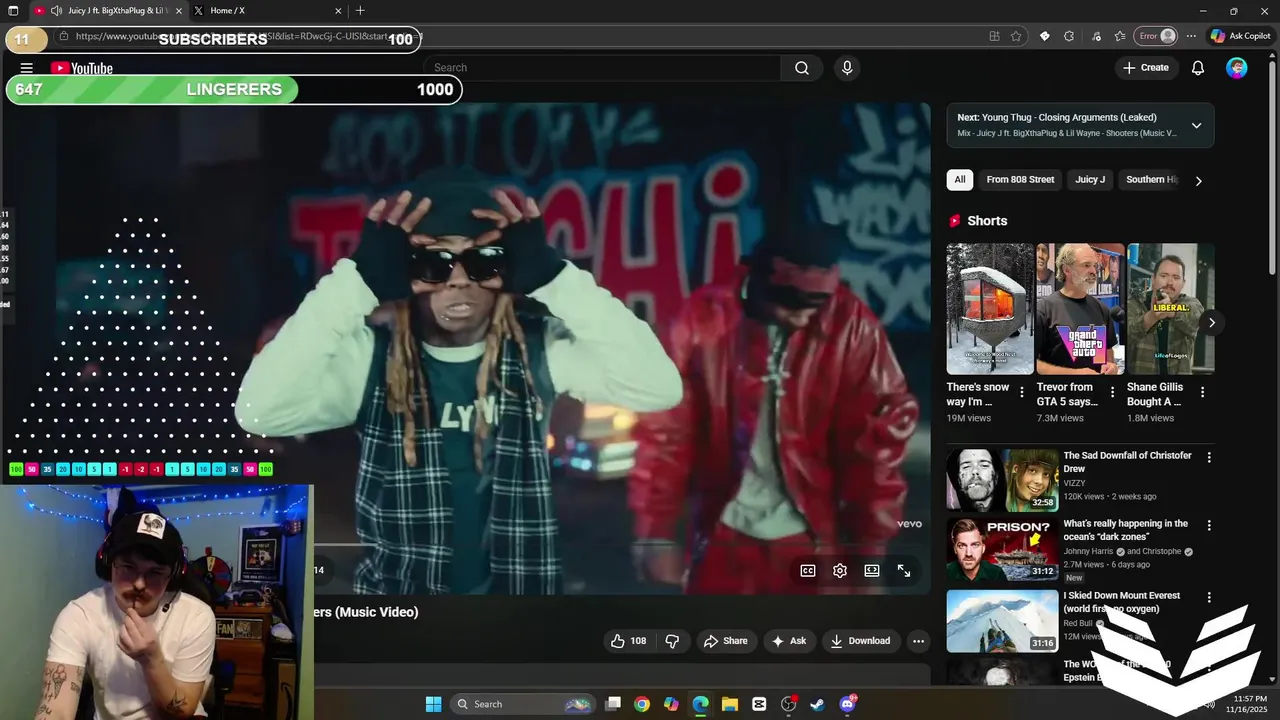Start voice search with the microphone icon
1280x720 pixels.
tap(847, 68)
